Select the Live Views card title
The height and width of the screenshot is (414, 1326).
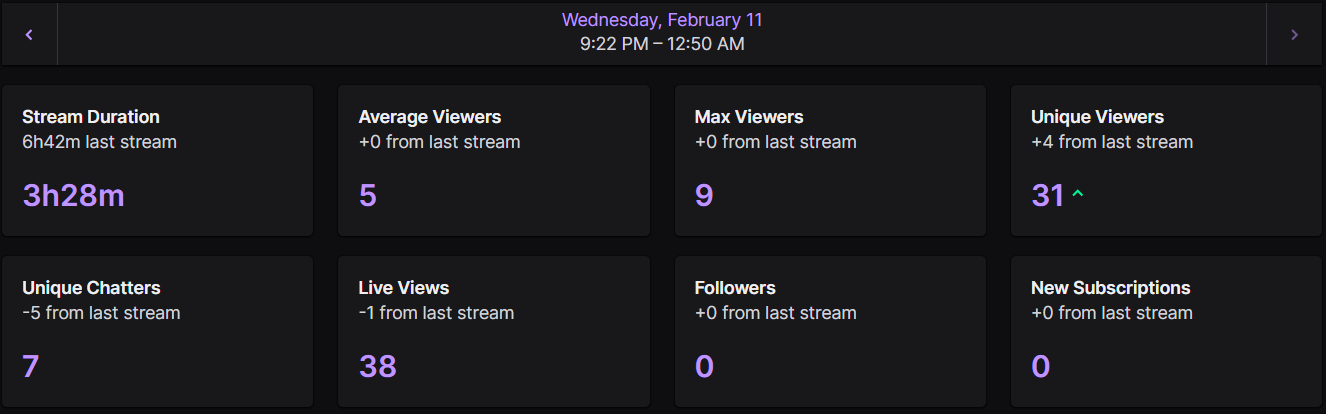404,288
